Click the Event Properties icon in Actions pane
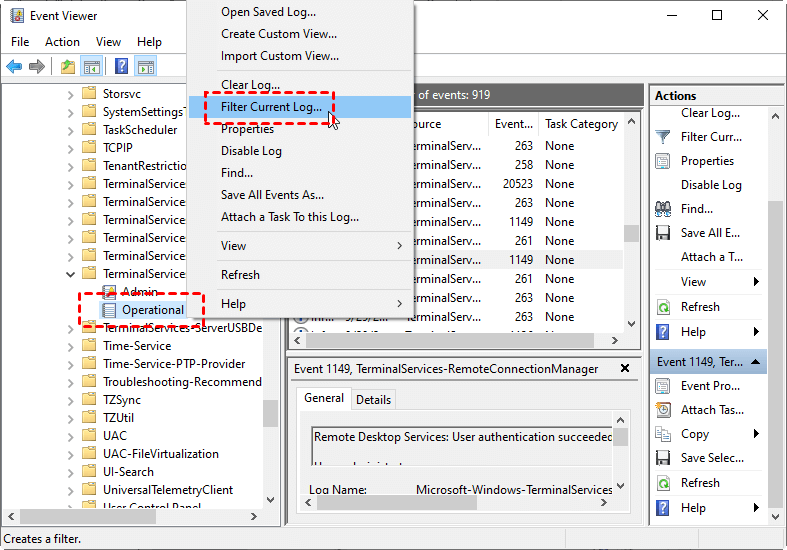The image size is (787, 550). tap(662, 386)
